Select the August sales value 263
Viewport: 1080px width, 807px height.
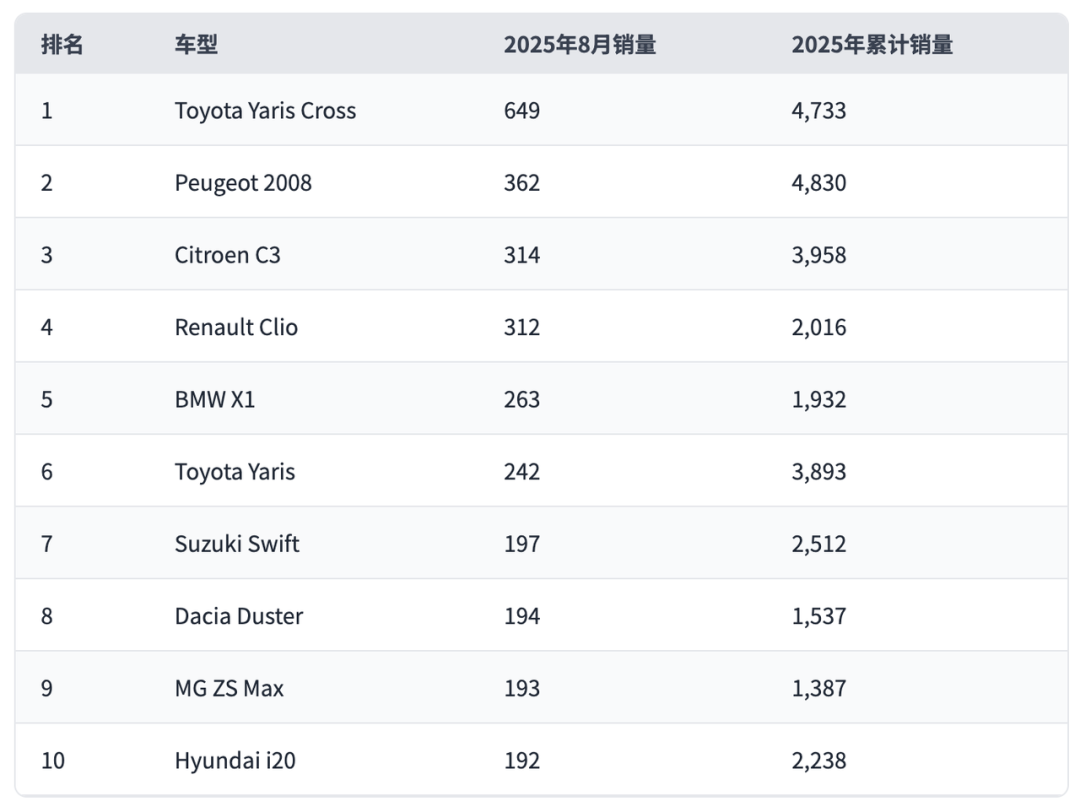[x=522, y=399]
